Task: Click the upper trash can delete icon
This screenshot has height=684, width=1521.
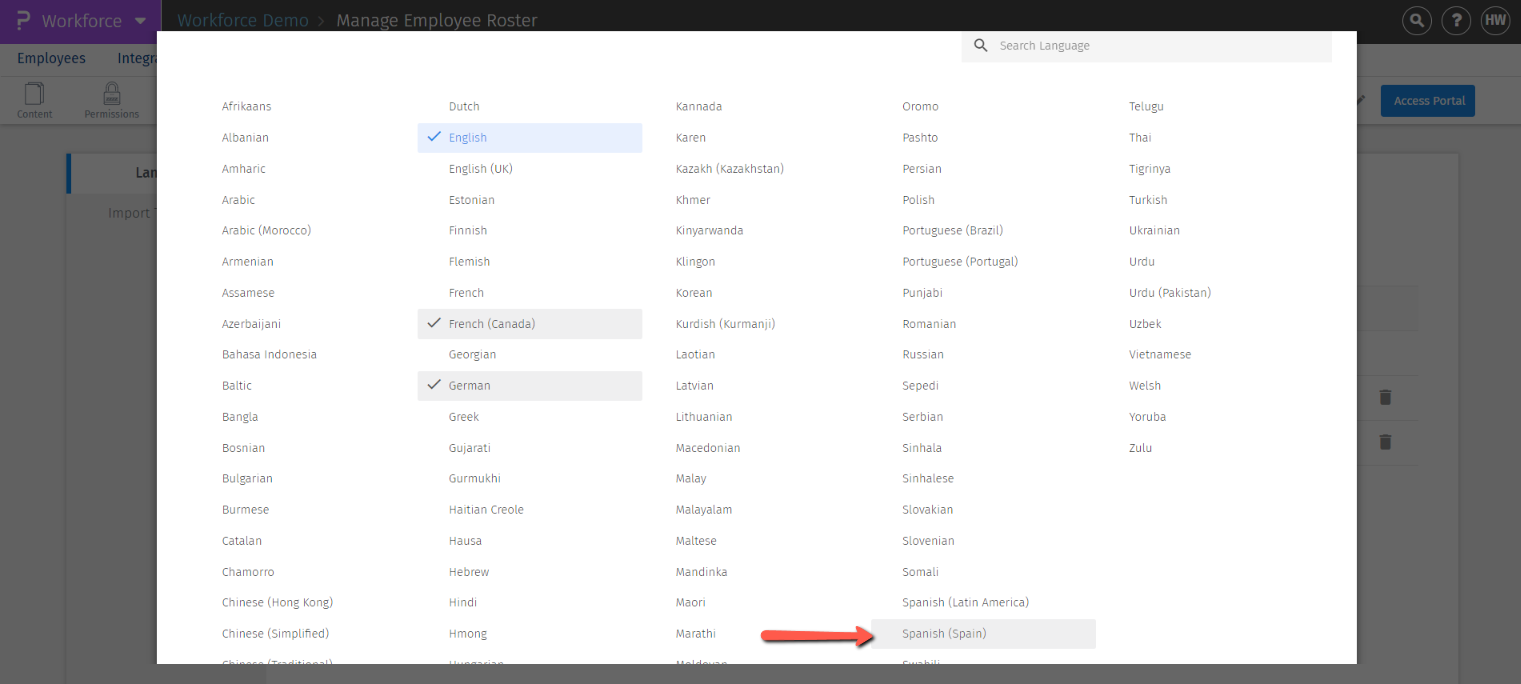Action: coord(1385,397)
